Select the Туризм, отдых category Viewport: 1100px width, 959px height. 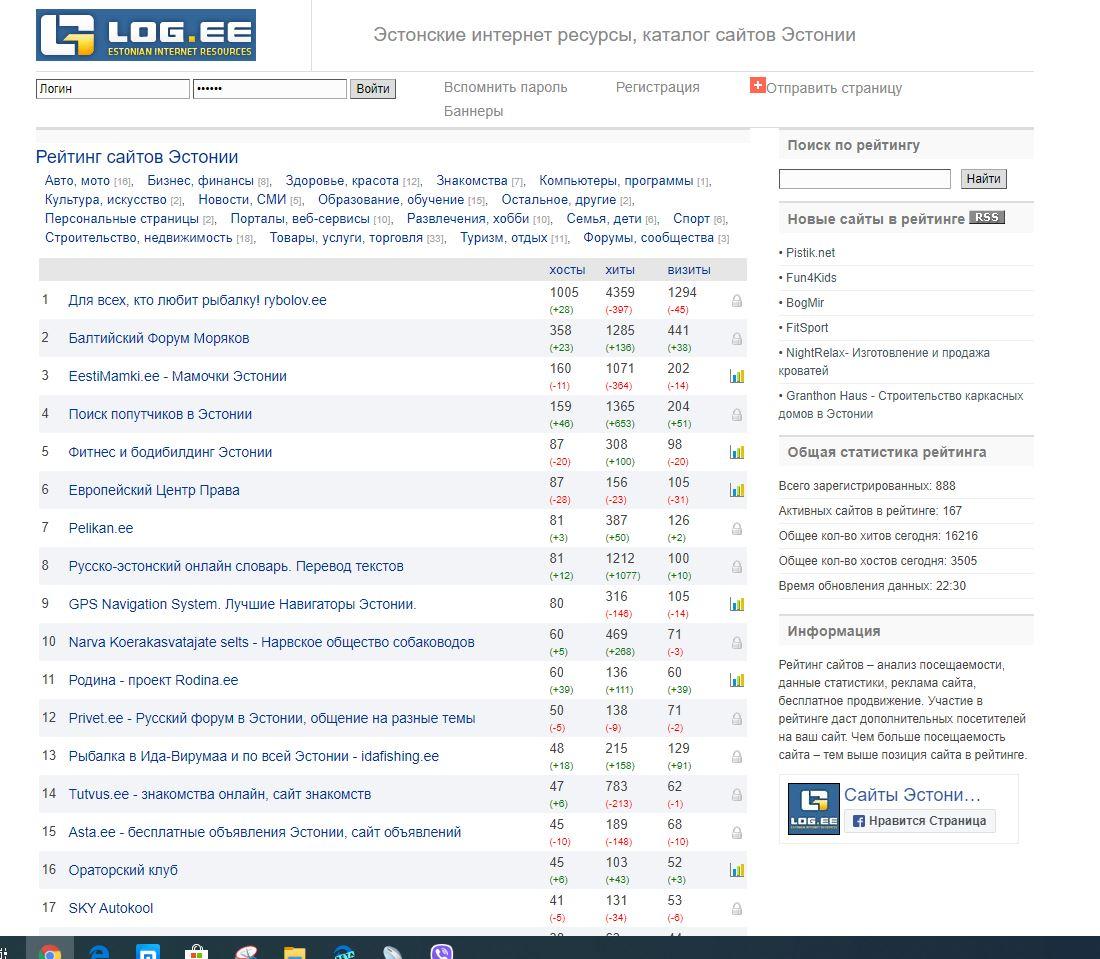pyautogui.click(x=504, y=238)
